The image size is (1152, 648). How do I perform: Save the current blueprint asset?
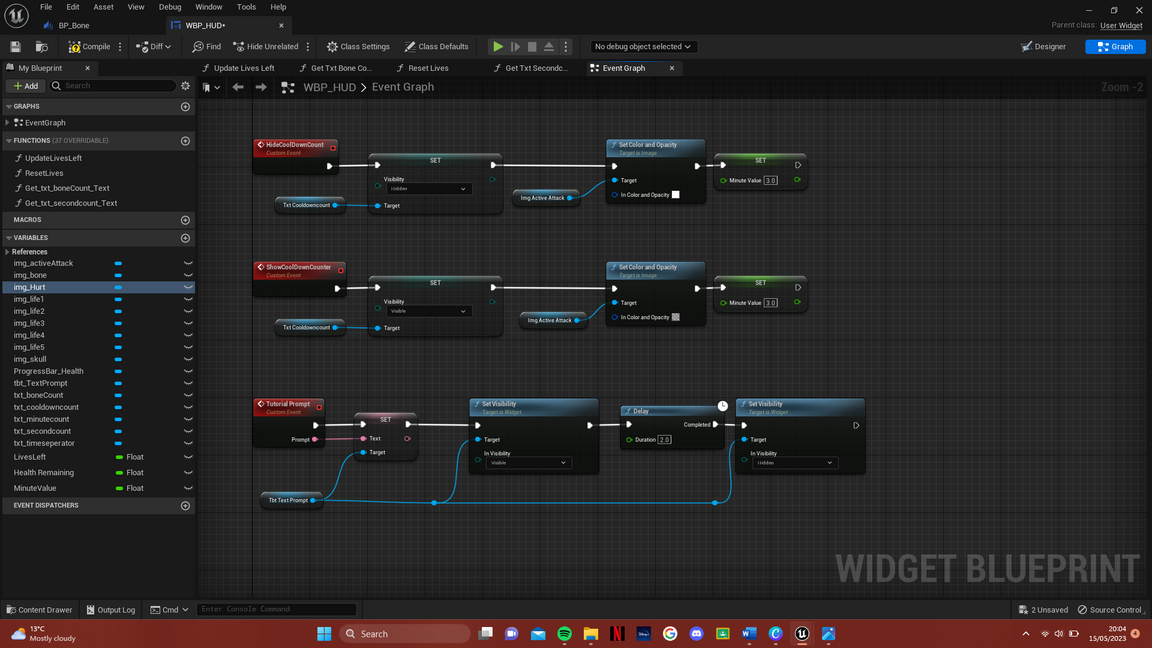tap(15, 46)
